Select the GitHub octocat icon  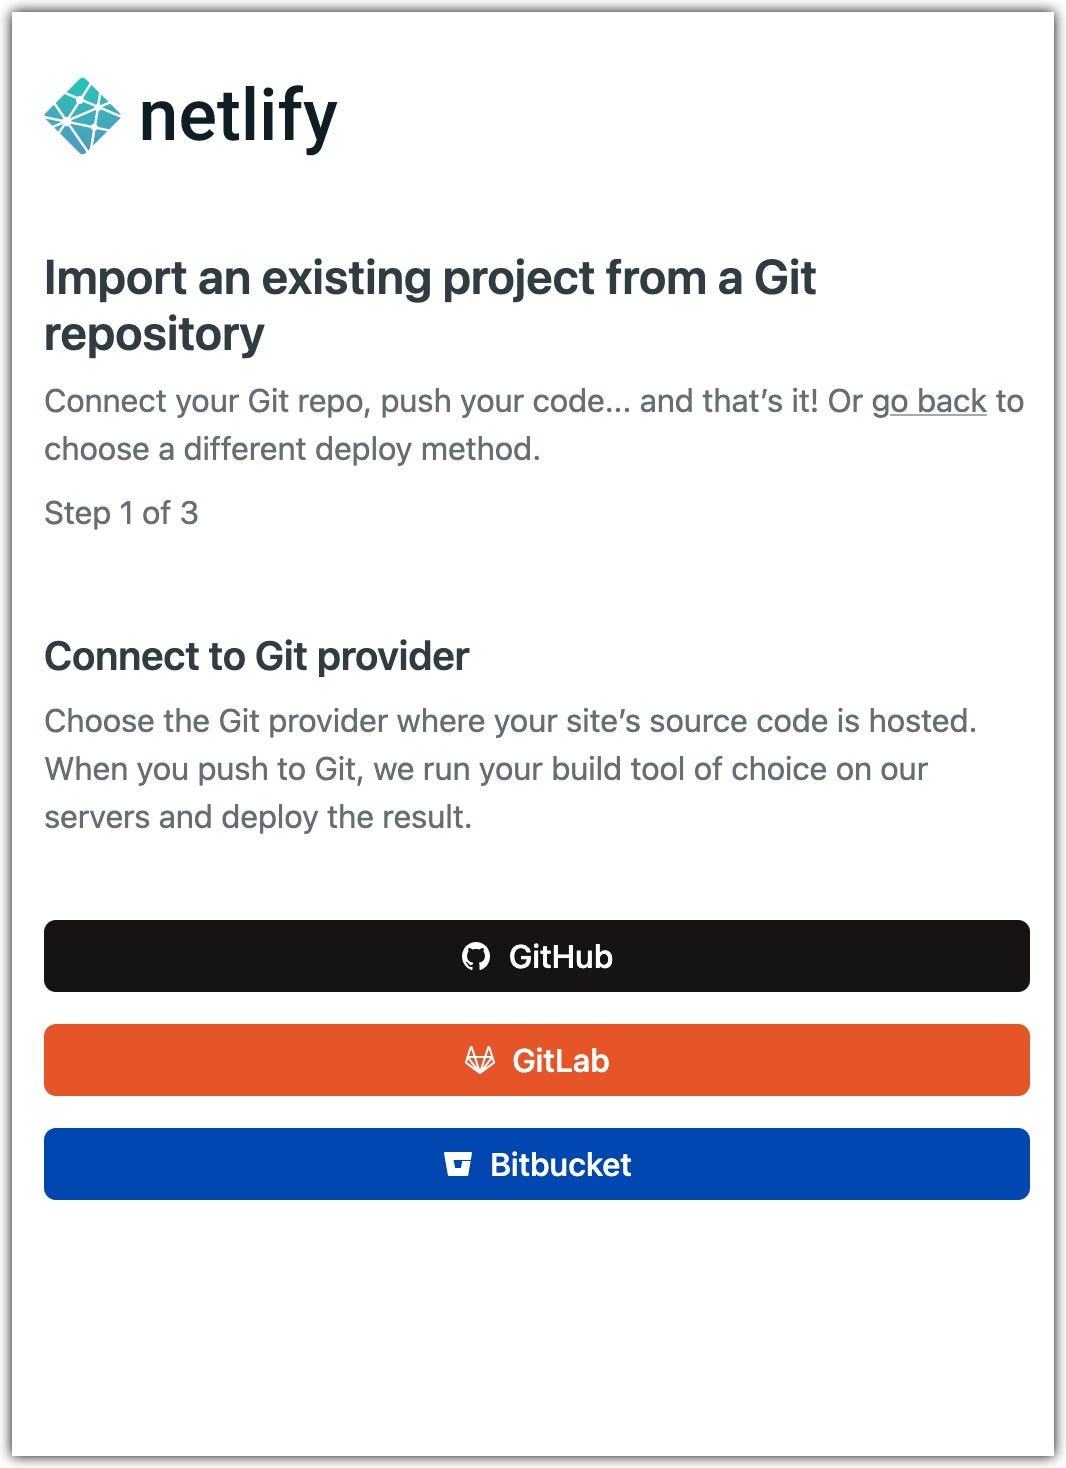(478, 957)
